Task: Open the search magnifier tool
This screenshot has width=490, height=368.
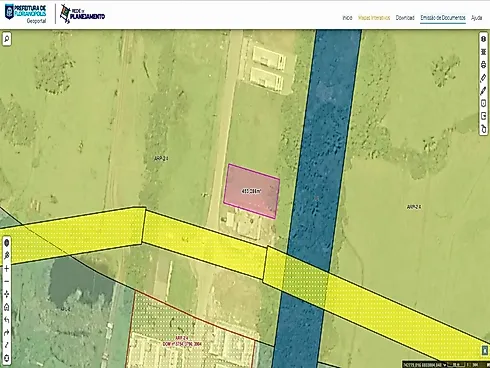Action: click(x=7, y=39)
